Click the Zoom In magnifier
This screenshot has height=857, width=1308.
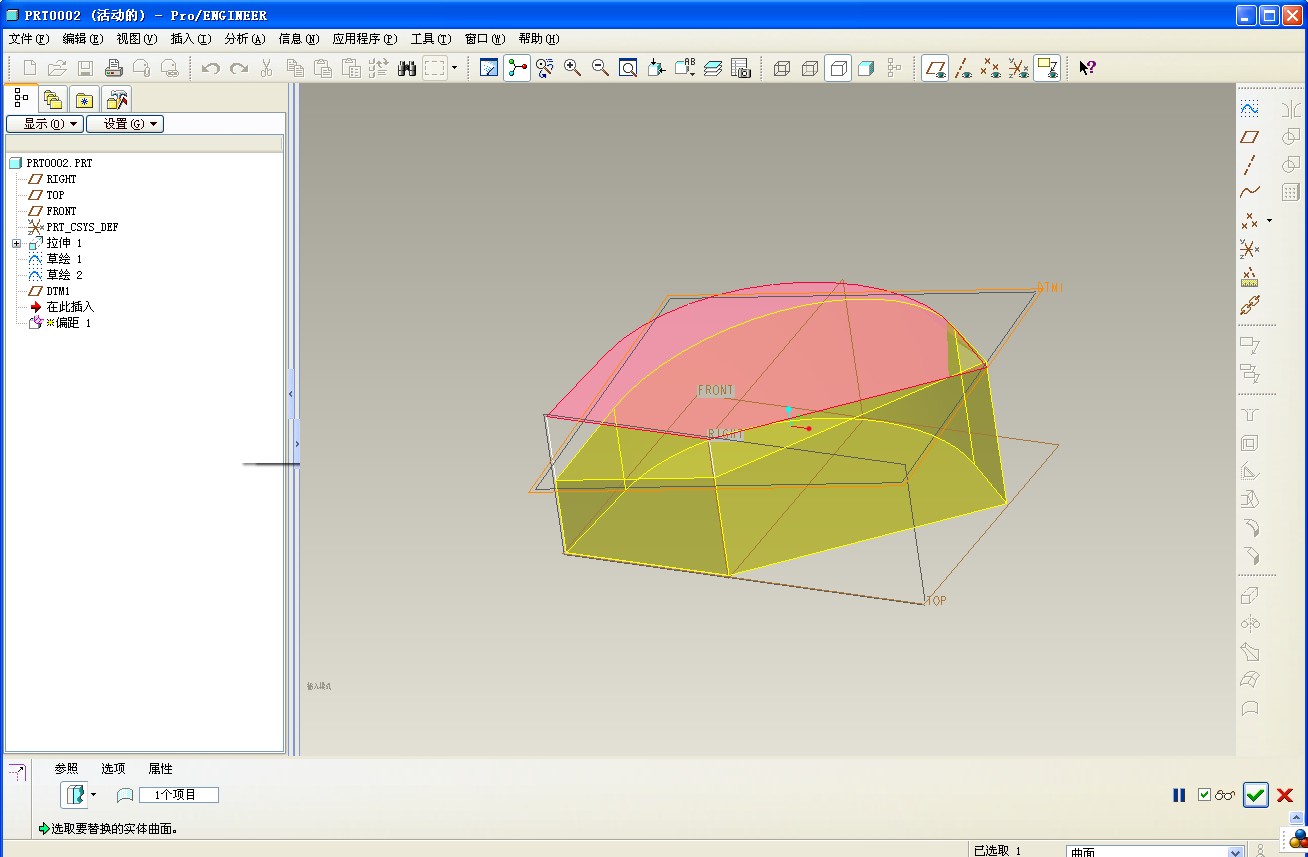[x=573, y=68]
